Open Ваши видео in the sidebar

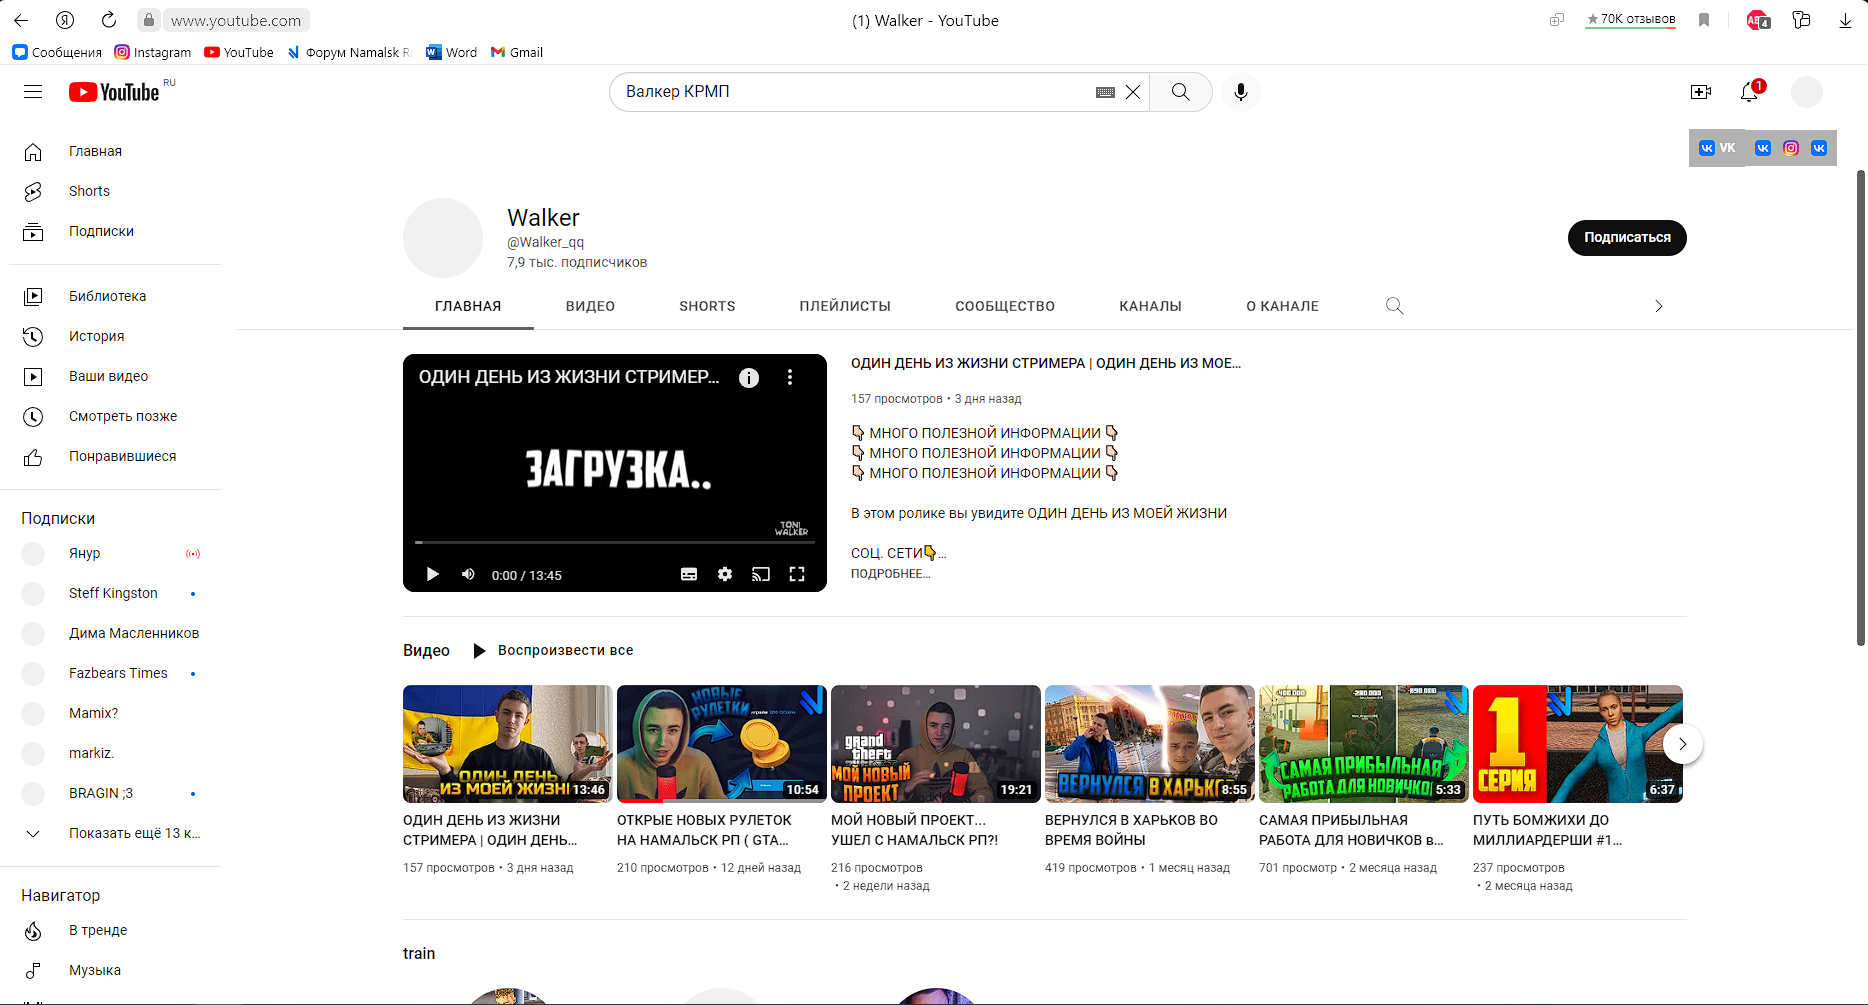[x=115, y=376]
